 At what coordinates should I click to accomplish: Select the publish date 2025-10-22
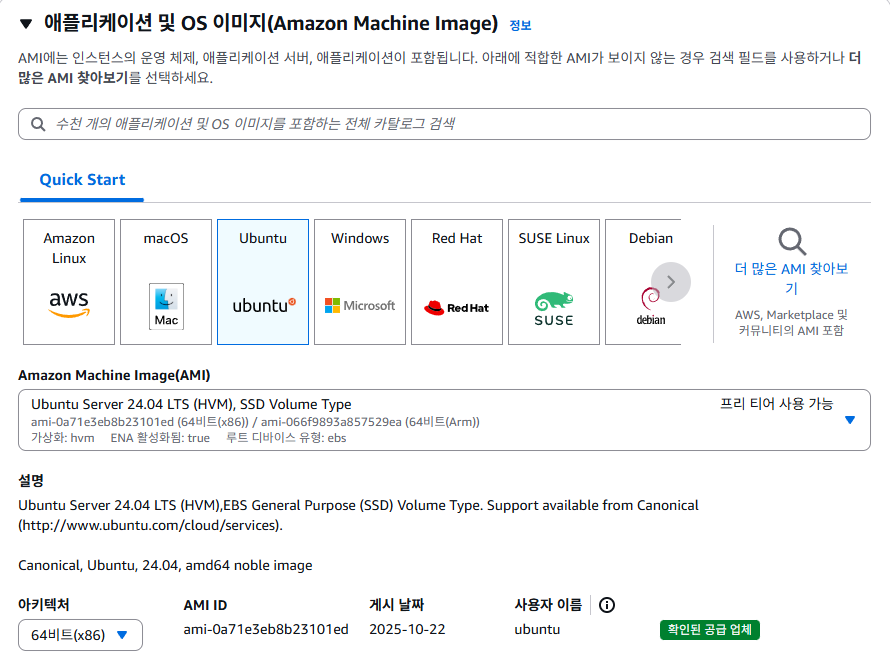click(407, 630)
